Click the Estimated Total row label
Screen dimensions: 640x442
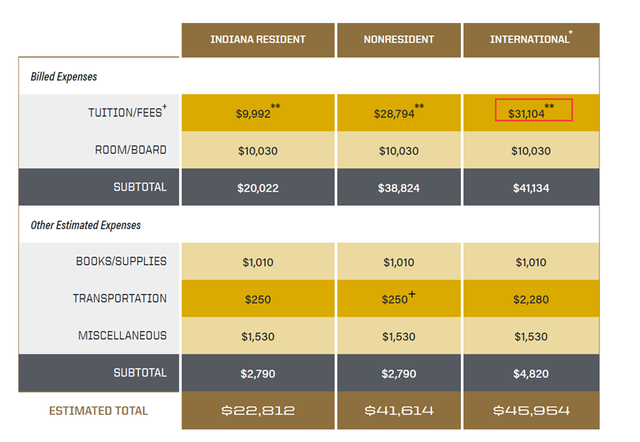[x=98, y=411]
